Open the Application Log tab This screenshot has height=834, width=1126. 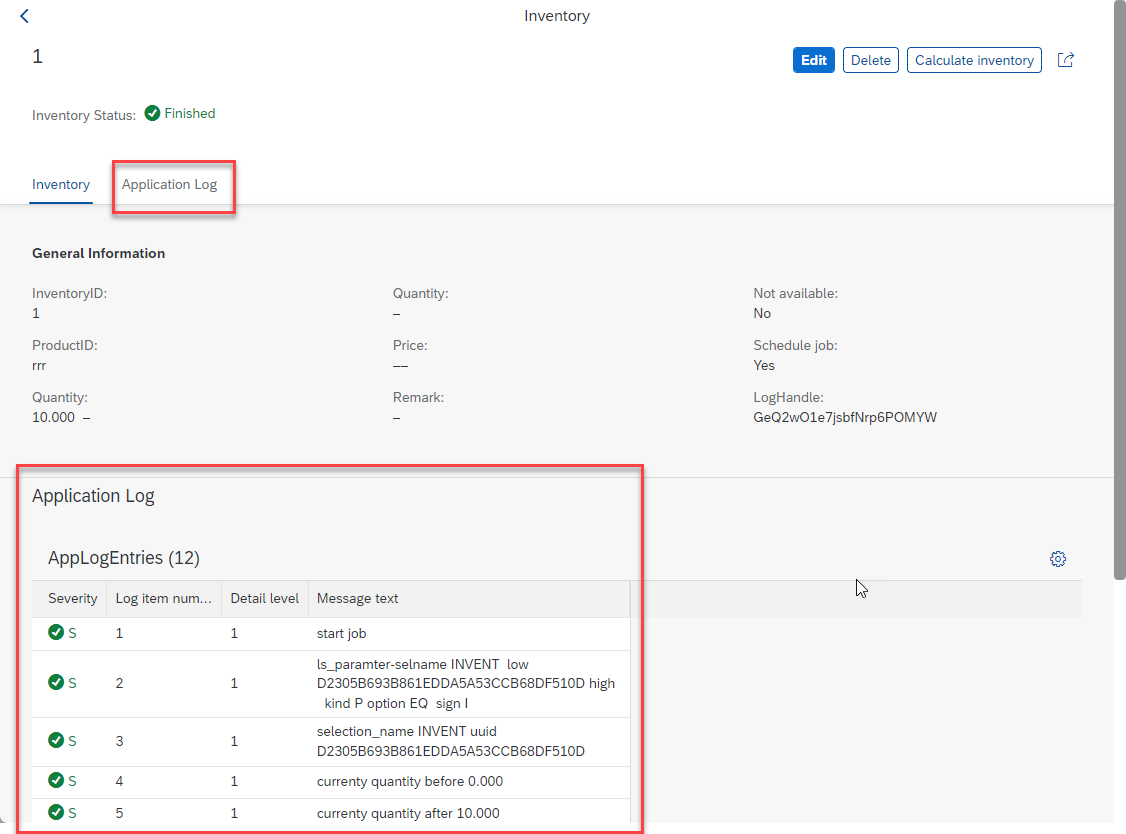pos(169,185)
